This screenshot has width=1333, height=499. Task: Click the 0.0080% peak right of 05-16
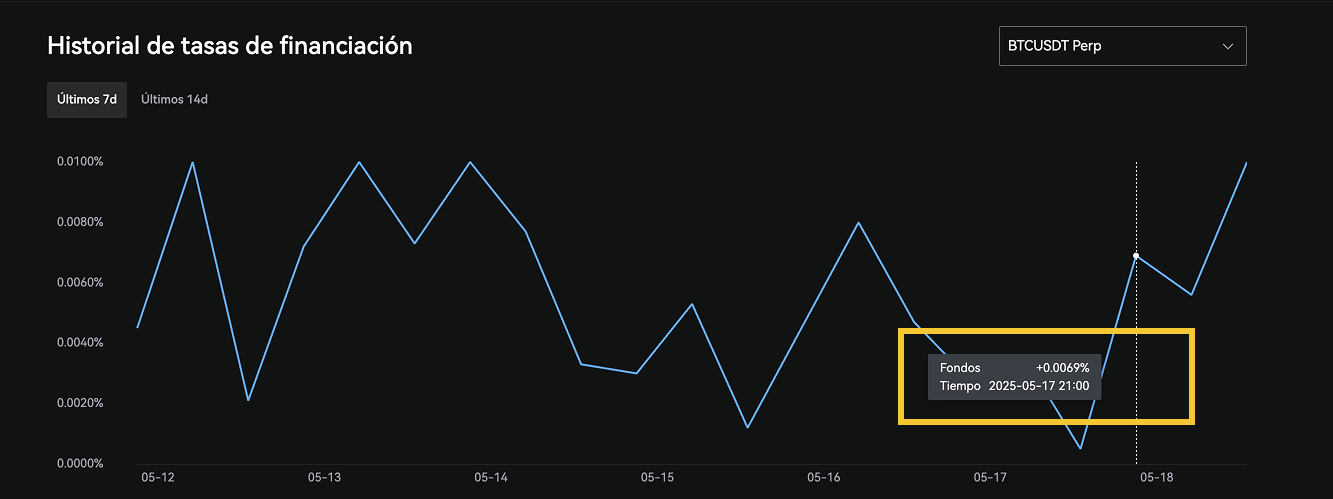point(858,222)
